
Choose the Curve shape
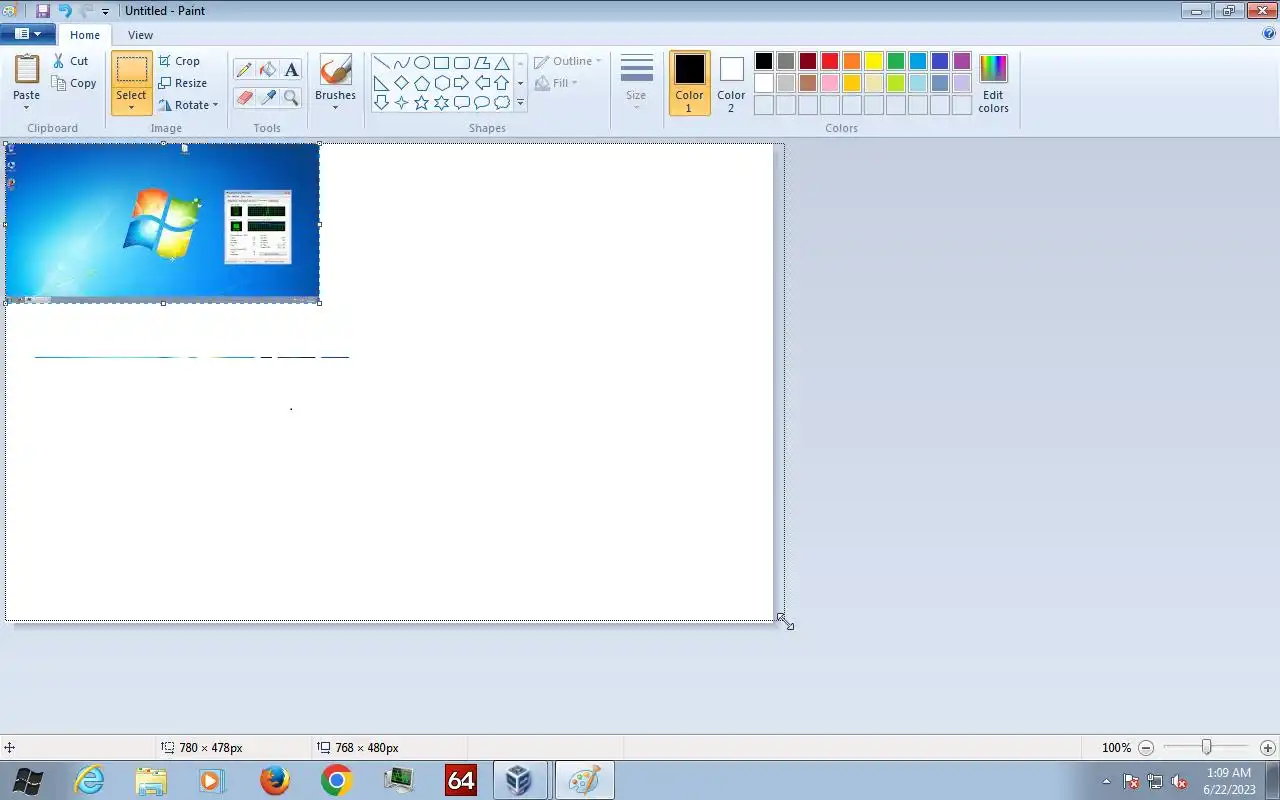[x=401, y=63]
